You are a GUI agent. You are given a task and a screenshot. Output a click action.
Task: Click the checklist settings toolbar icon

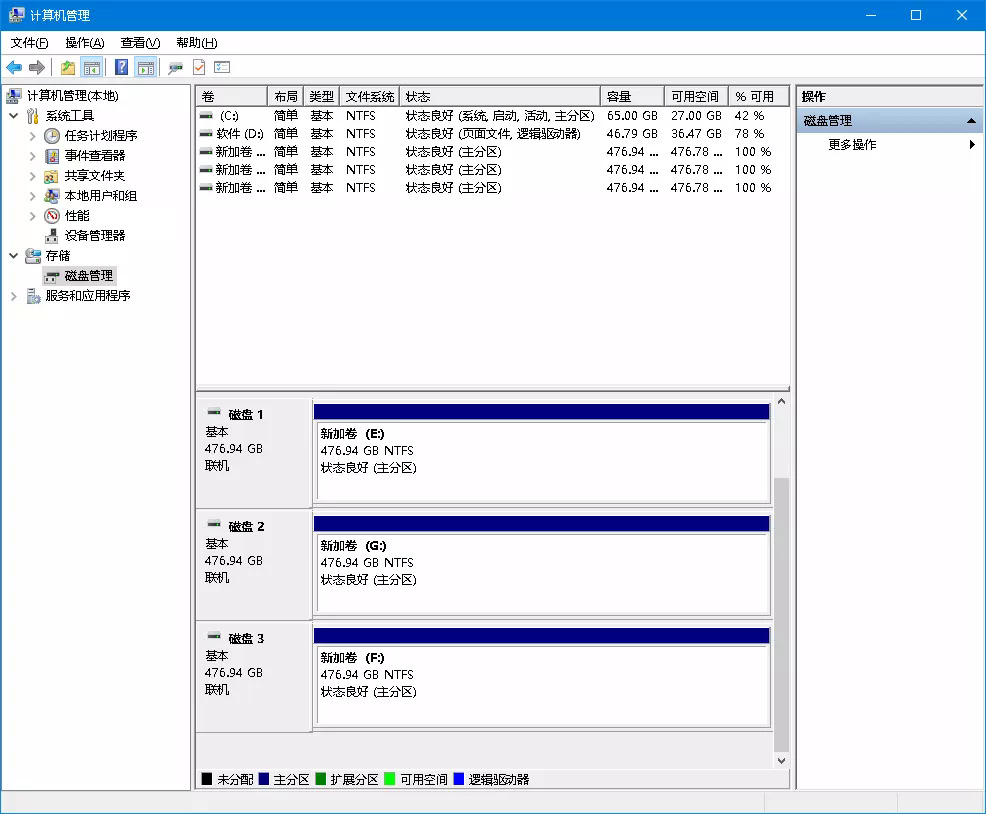tap(222, 67)
